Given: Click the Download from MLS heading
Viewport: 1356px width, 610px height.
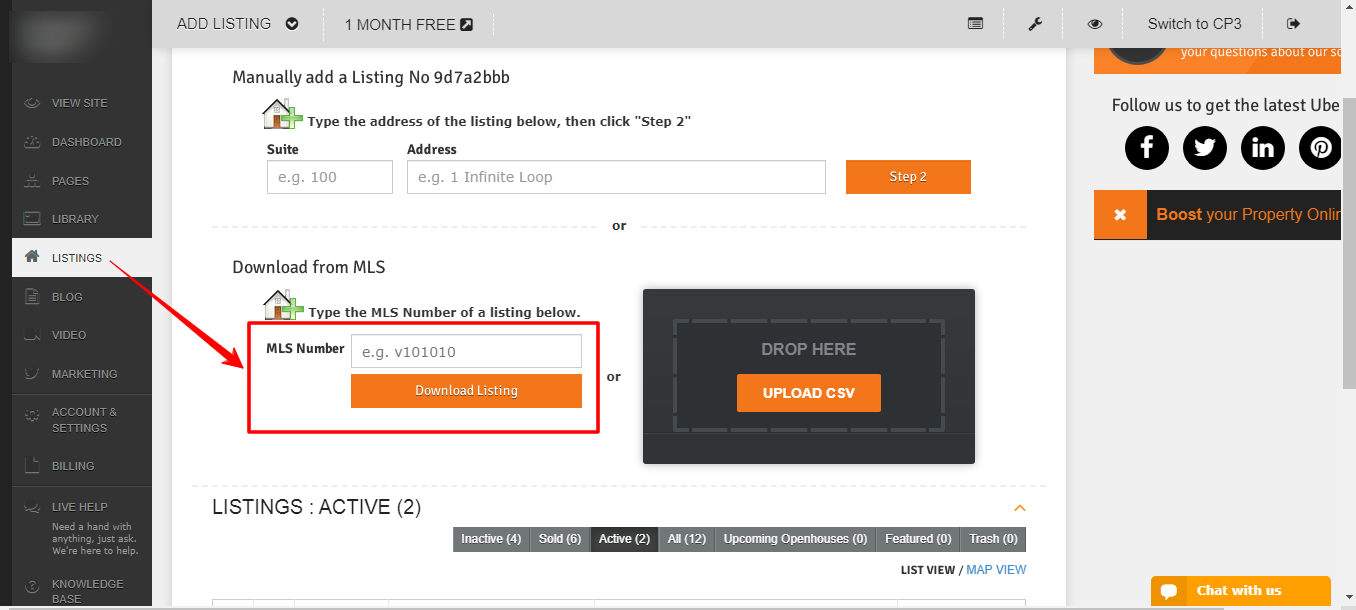Looking at the screenshot, I should coord(309,267).
